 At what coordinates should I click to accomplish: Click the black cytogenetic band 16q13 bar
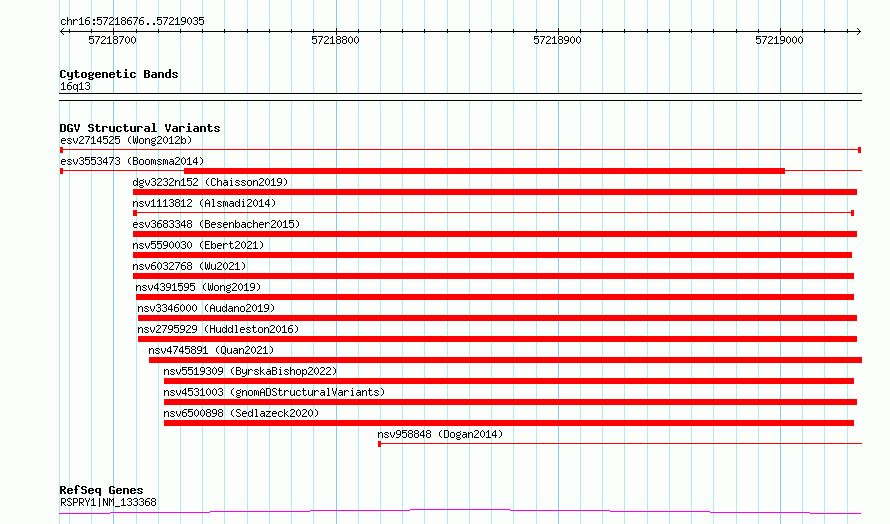(x=460, y=97)
